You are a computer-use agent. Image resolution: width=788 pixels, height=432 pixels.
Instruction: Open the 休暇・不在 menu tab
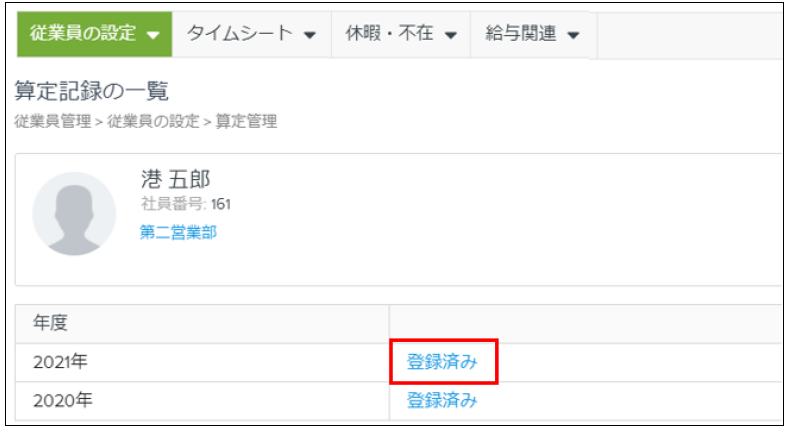pos(401,34)
